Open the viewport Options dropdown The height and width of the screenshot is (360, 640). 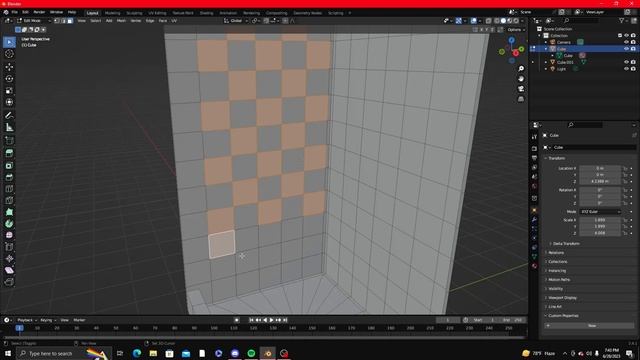point(516,30)
